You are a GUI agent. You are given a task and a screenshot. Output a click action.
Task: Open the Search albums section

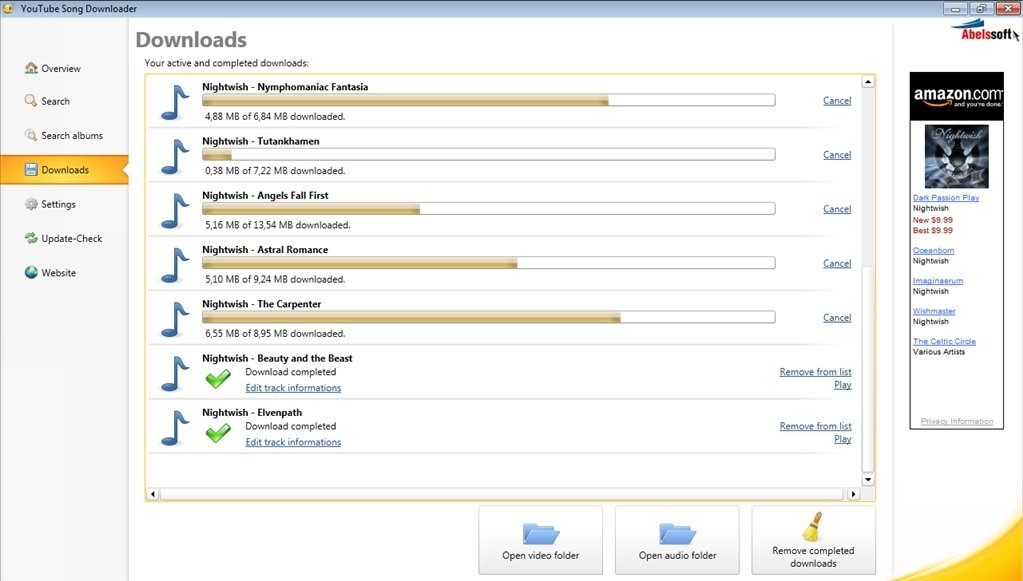[x=64, y=135]
